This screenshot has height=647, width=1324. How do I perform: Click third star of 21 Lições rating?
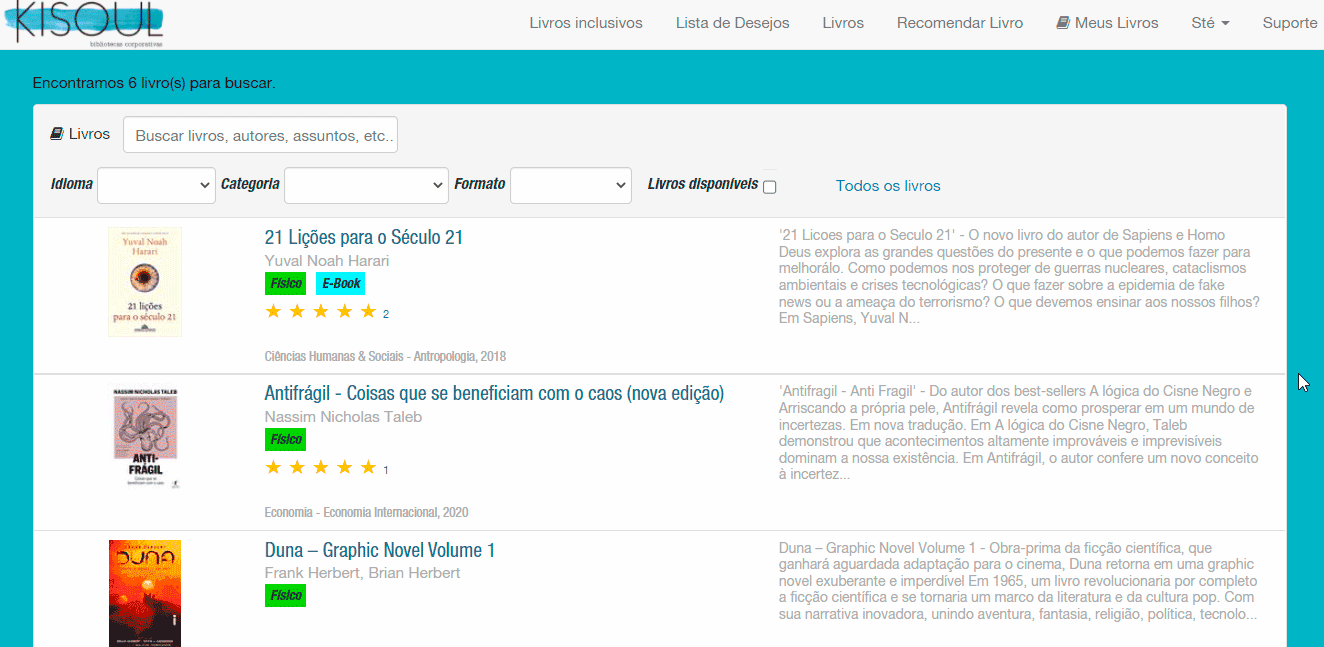click(x=321, y=312)
